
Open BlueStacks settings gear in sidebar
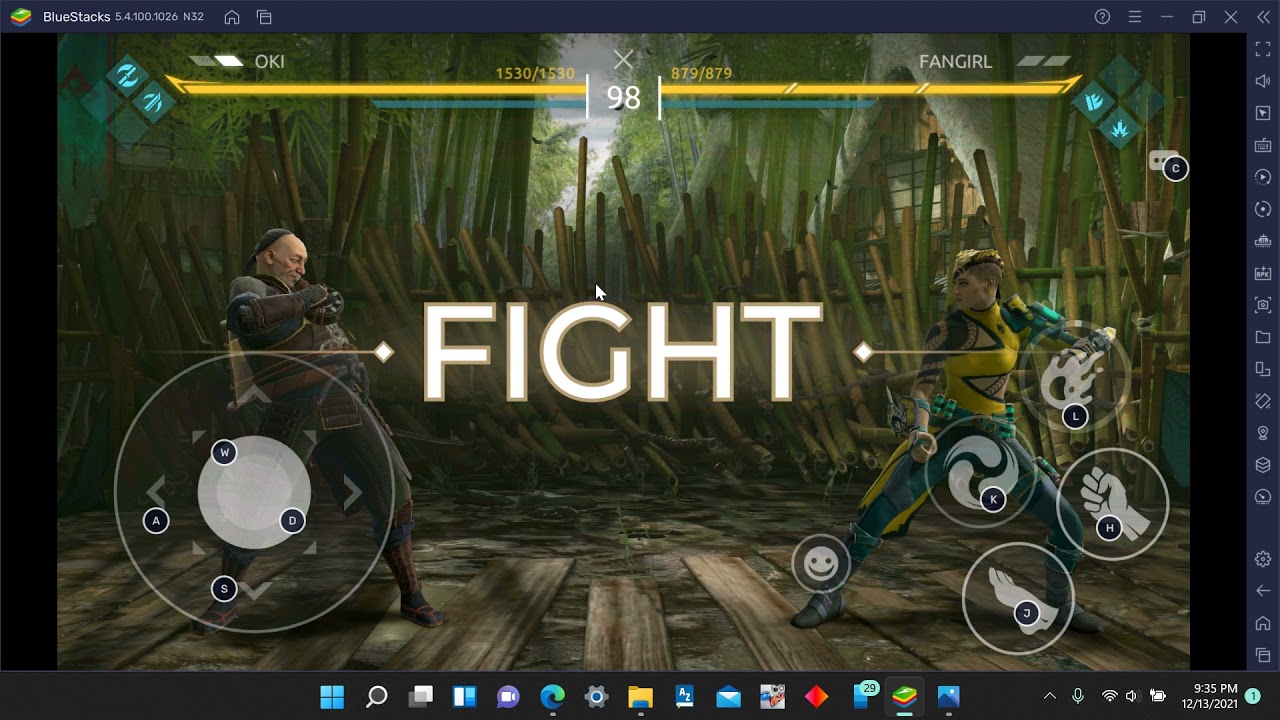(1263, 559)
